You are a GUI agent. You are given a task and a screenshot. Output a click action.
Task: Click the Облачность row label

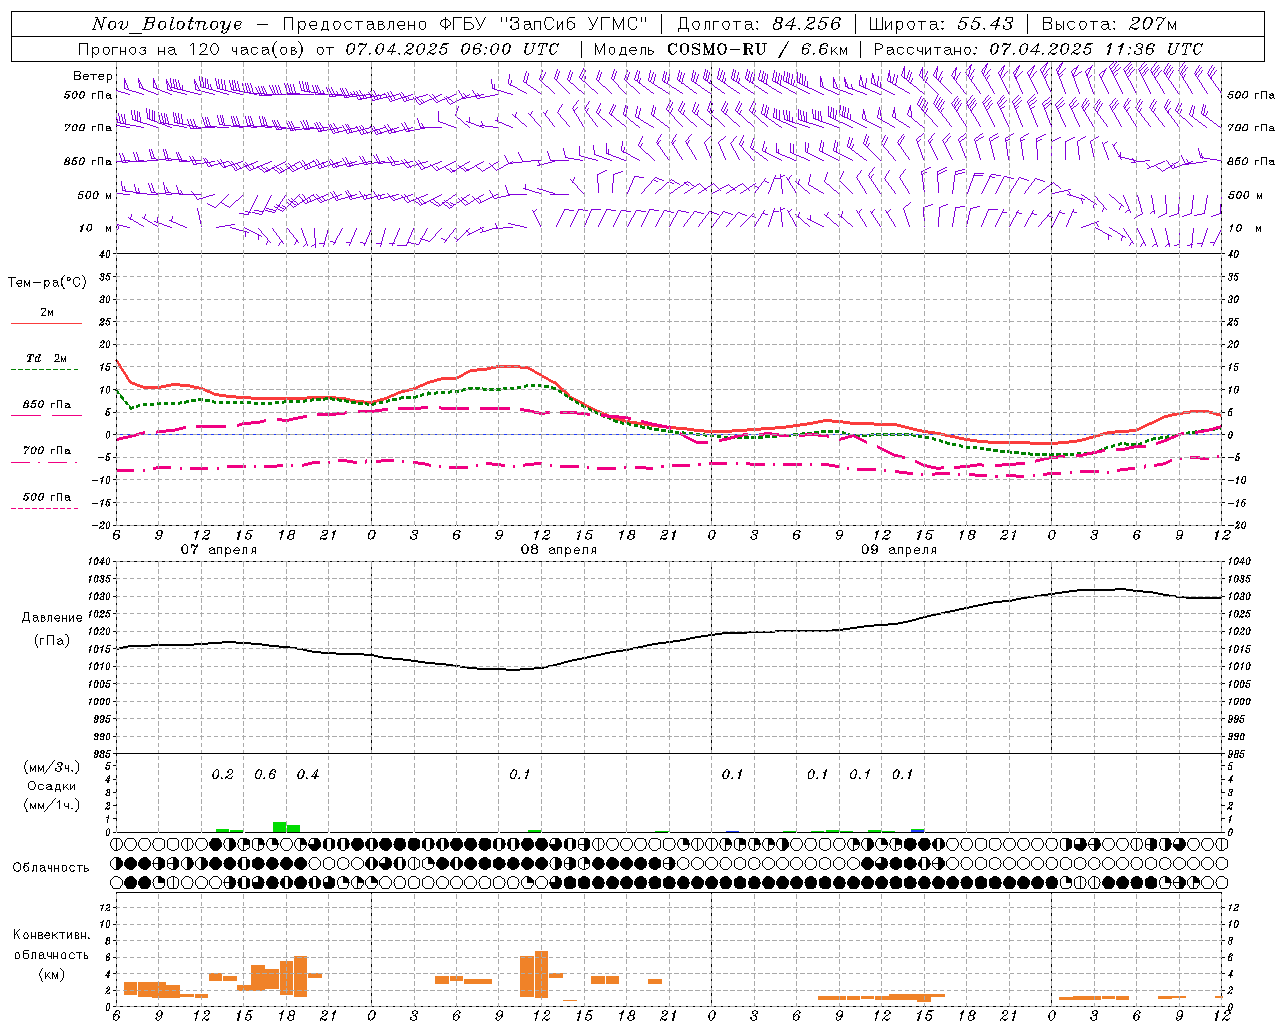51,868
